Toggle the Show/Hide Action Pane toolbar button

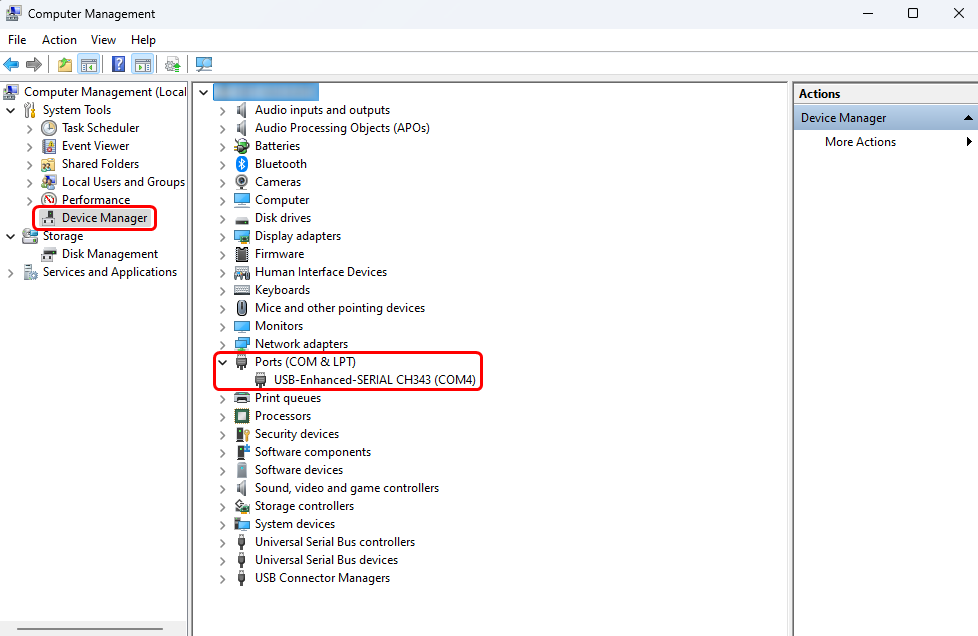pos(143,65)
